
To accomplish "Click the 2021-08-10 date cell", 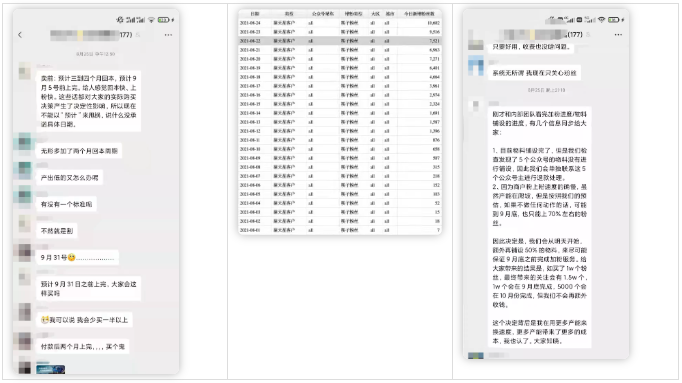I will 250,149.
